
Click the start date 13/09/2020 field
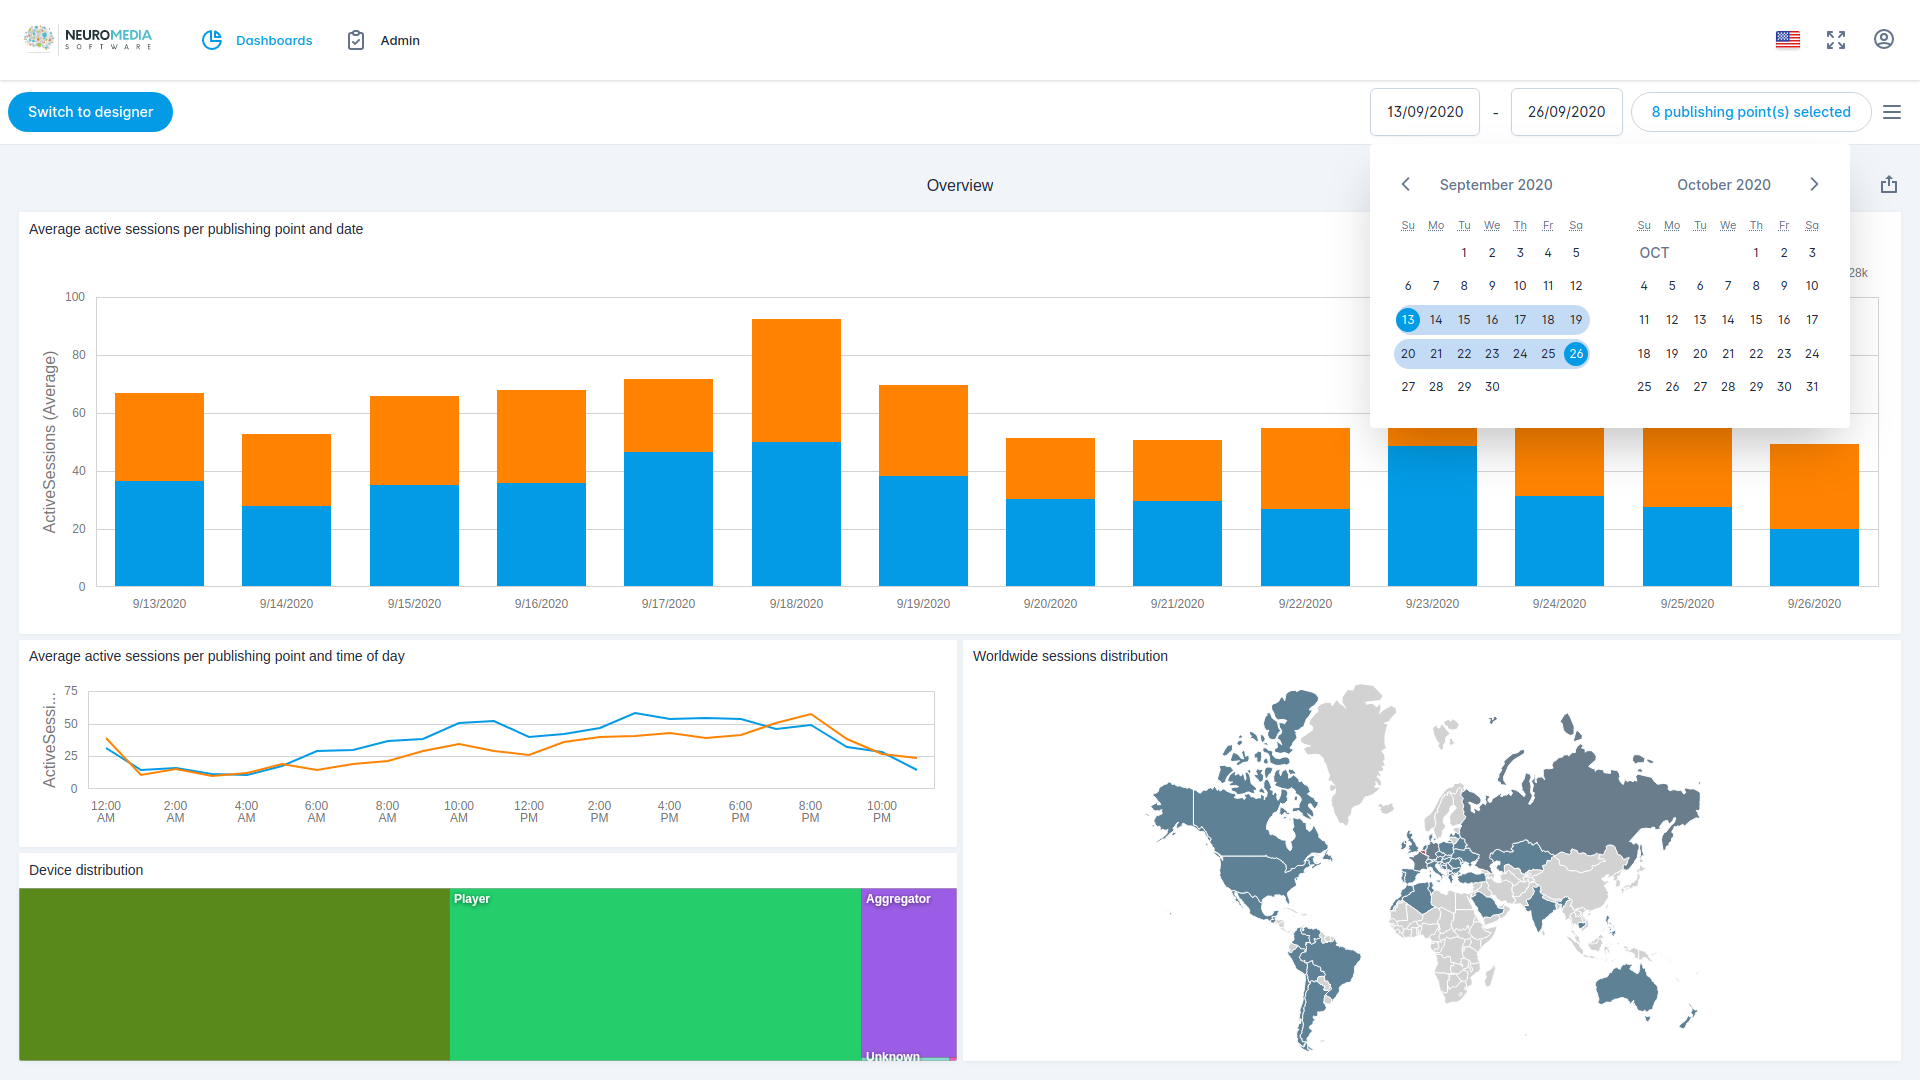(x=1424, y=112)
